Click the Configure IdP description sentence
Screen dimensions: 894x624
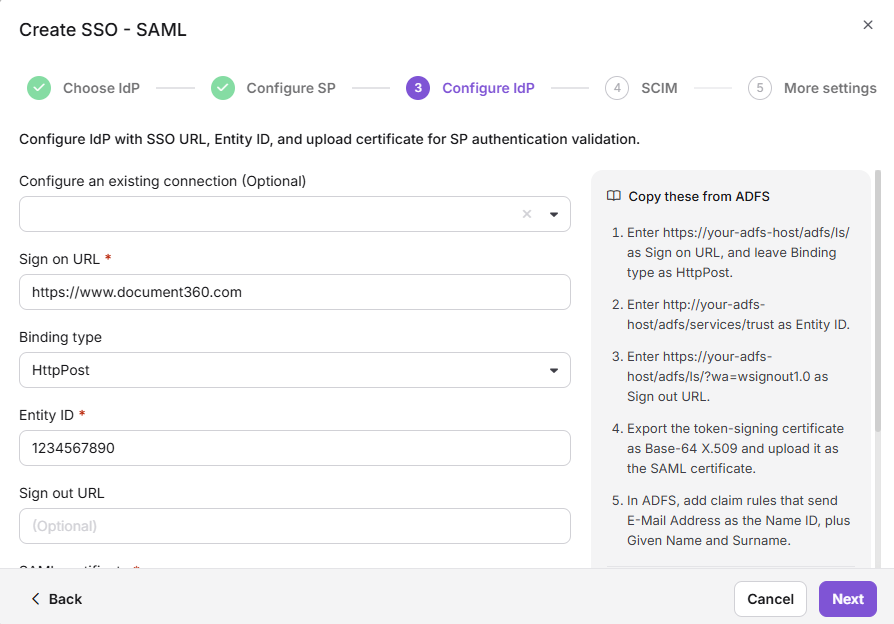click(330, 139)
